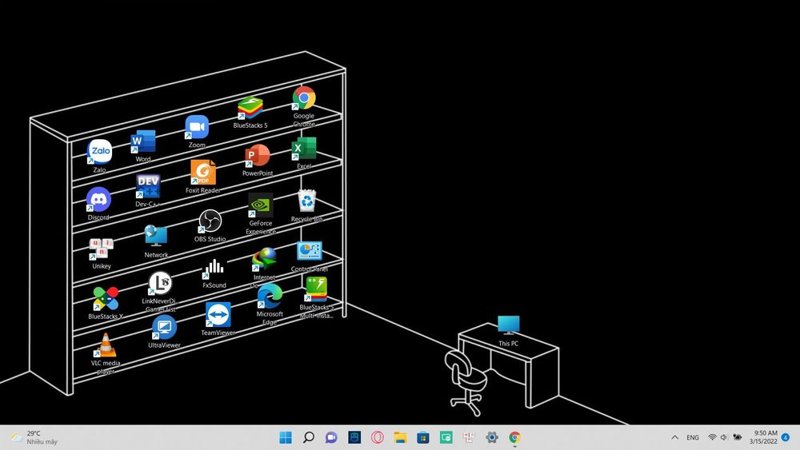Show hidden tray icons chevron
This screenshot has height=450, width=800.
coord(674,437)
